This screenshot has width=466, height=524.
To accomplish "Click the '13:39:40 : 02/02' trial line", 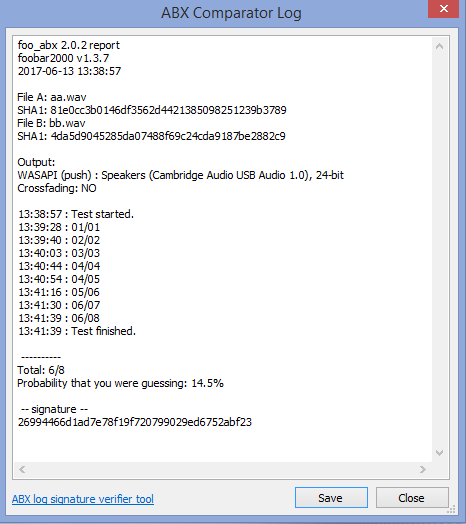I will (59, 240).
